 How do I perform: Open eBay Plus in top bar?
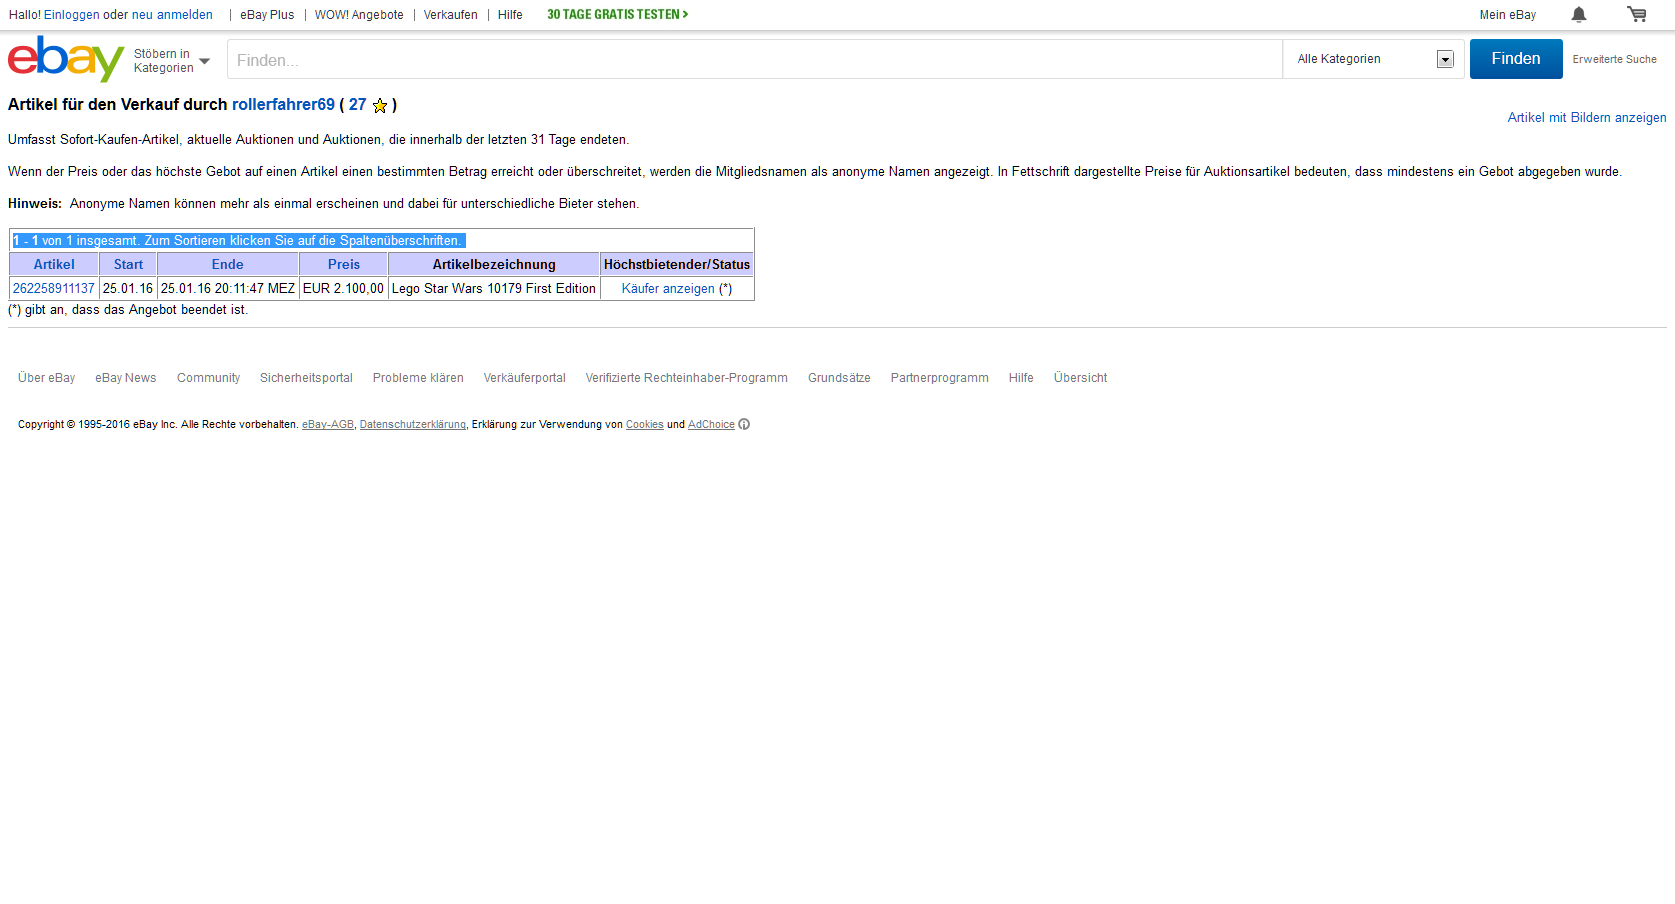(267, 15)
